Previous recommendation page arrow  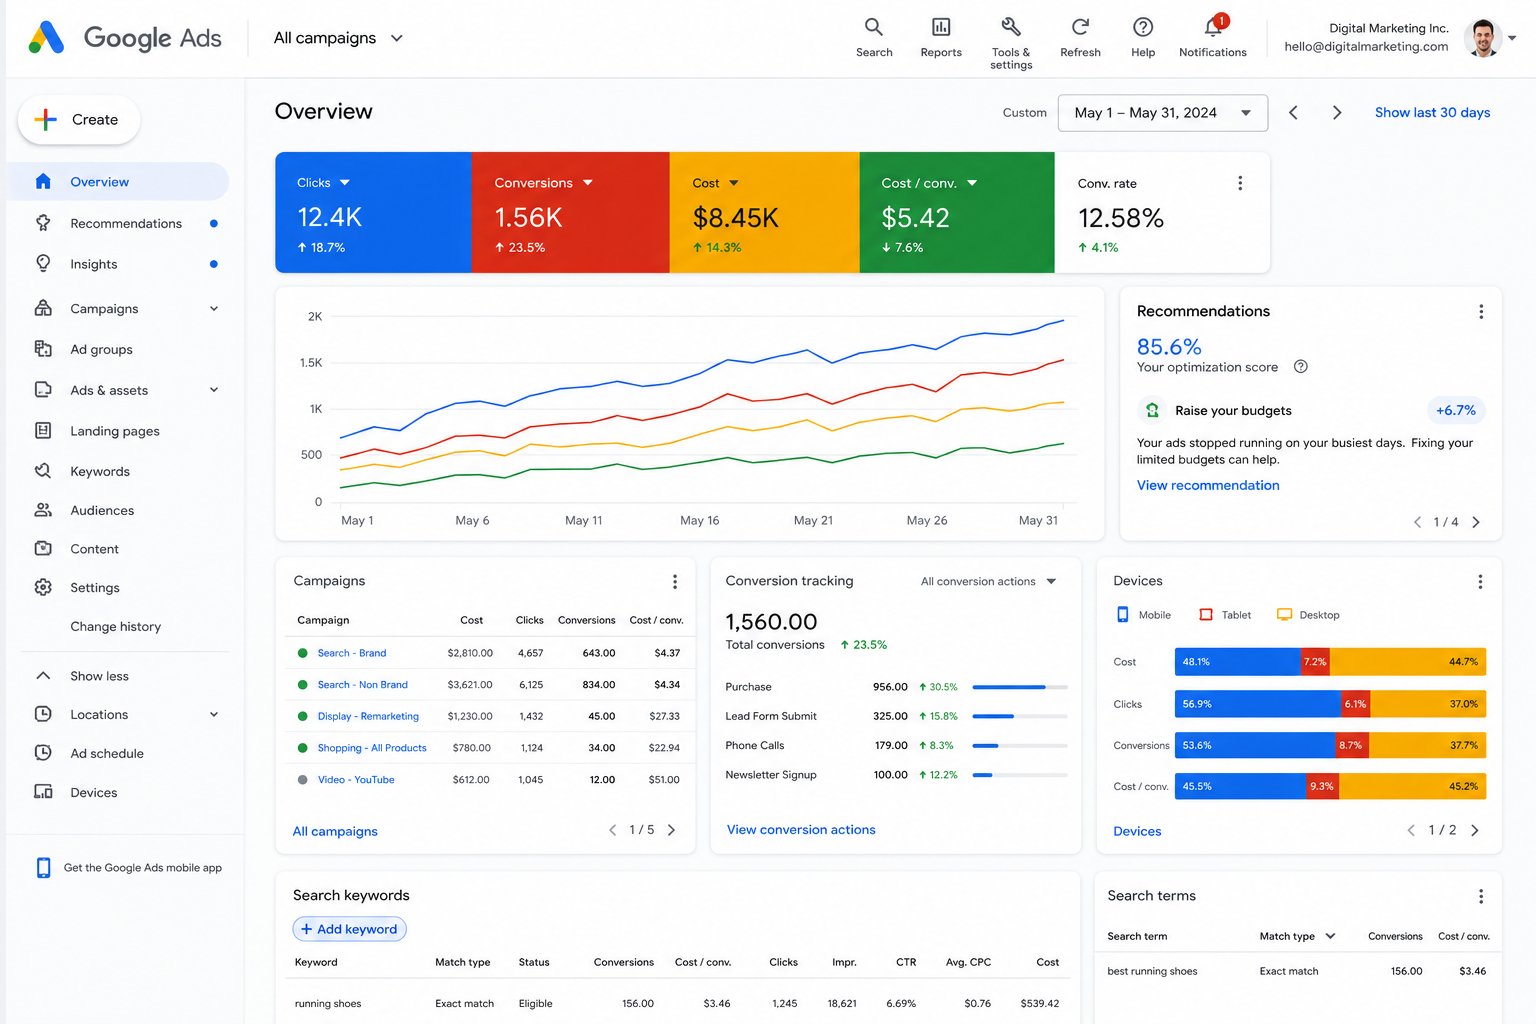(1417, 522)
